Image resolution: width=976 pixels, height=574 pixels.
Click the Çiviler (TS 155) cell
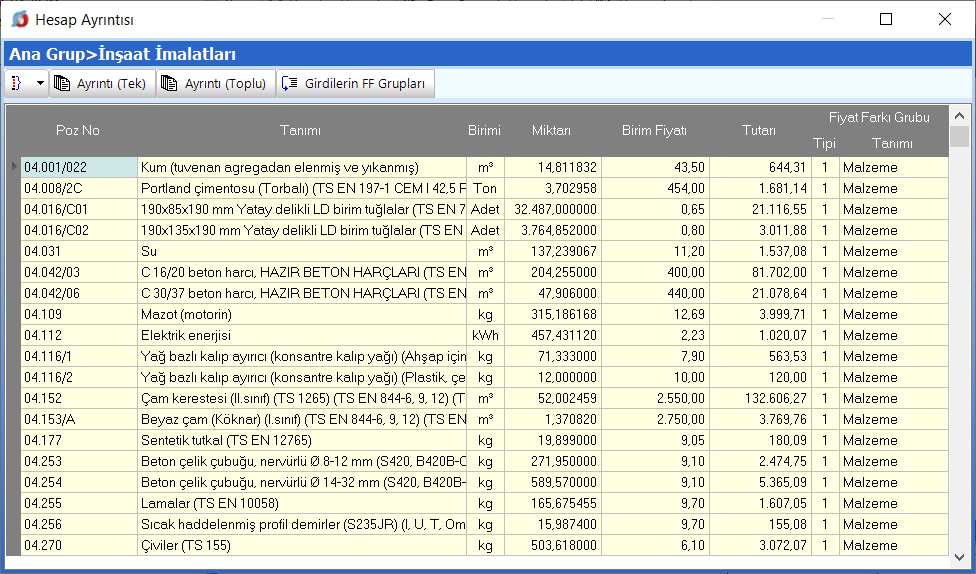click(302, 545)
